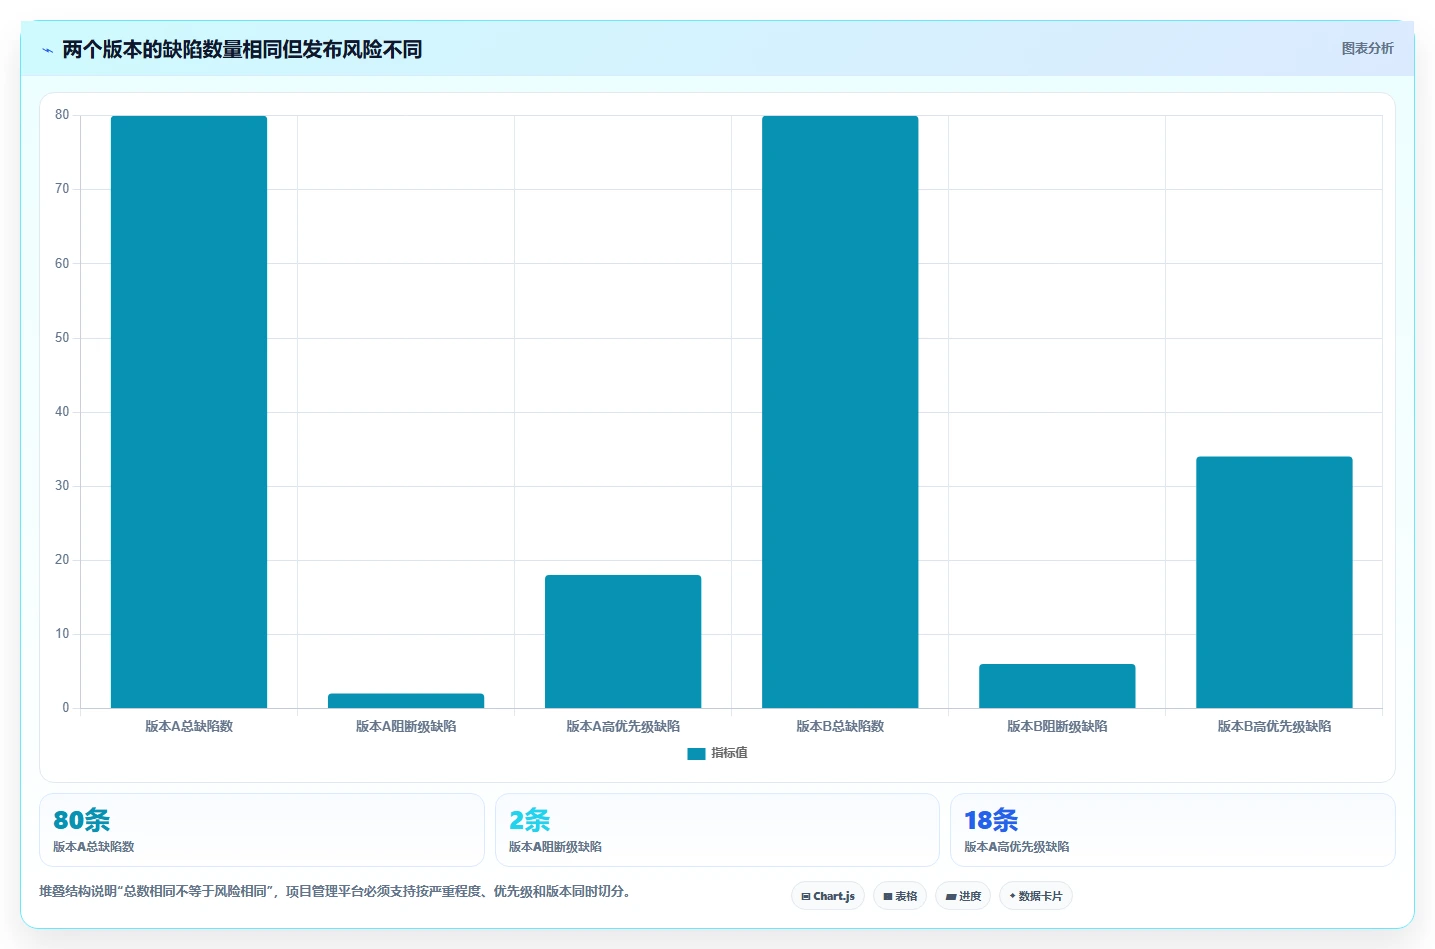Click the chart title 两个版本的缺陷数量相同但发布风险不同
This screenshot has width=1435, height=949.
click(242, 49)
